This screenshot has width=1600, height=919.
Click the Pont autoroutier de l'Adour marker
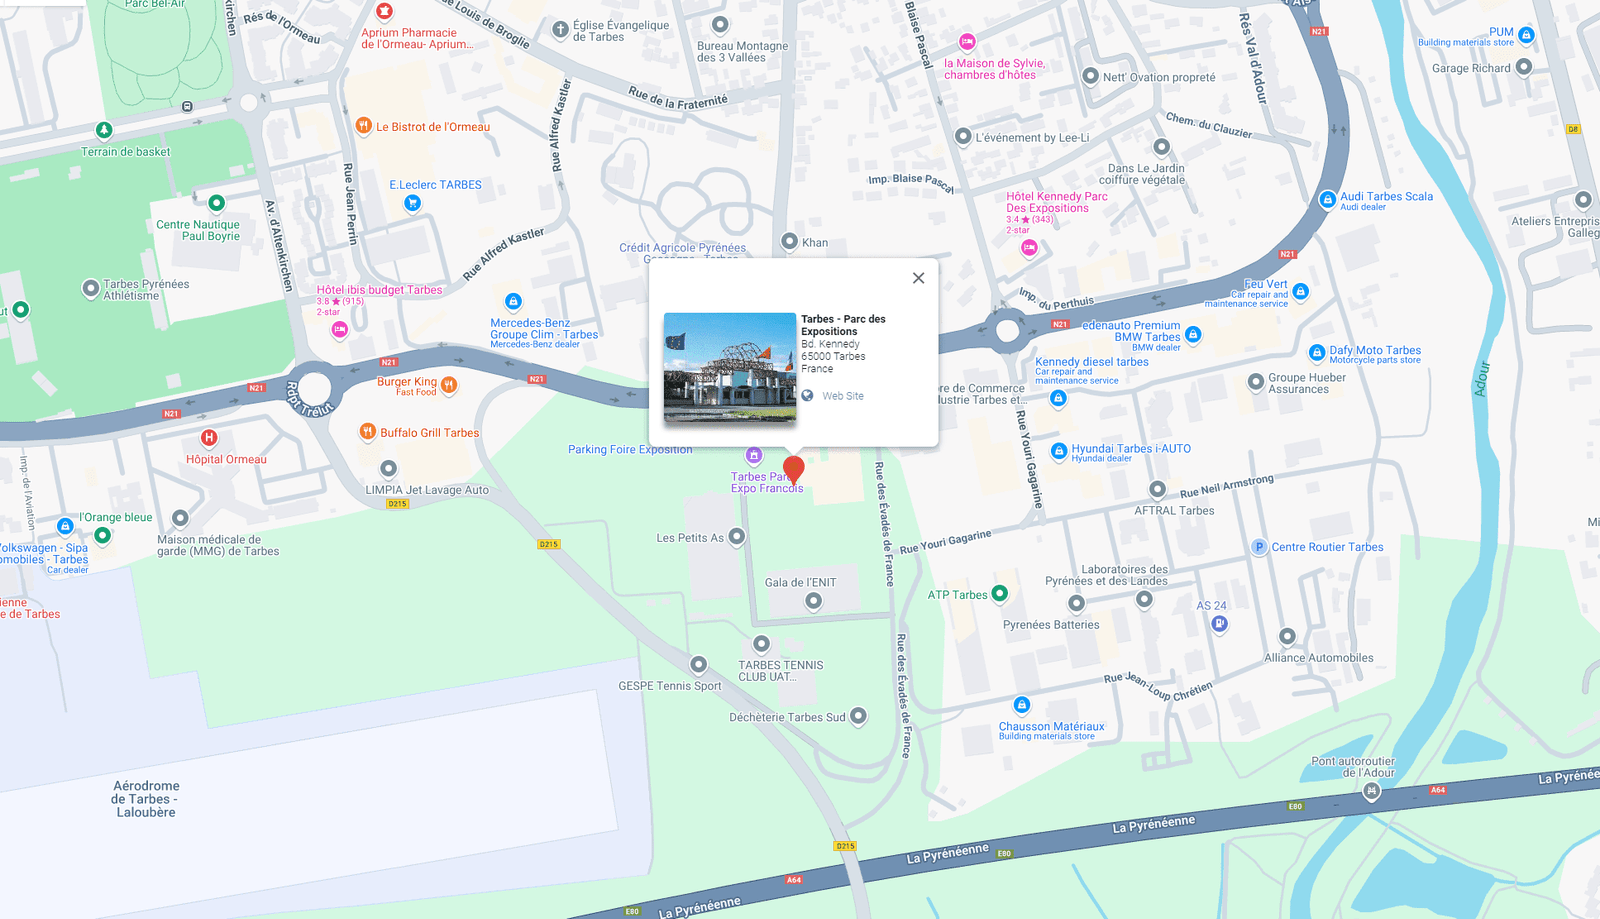1371,791
